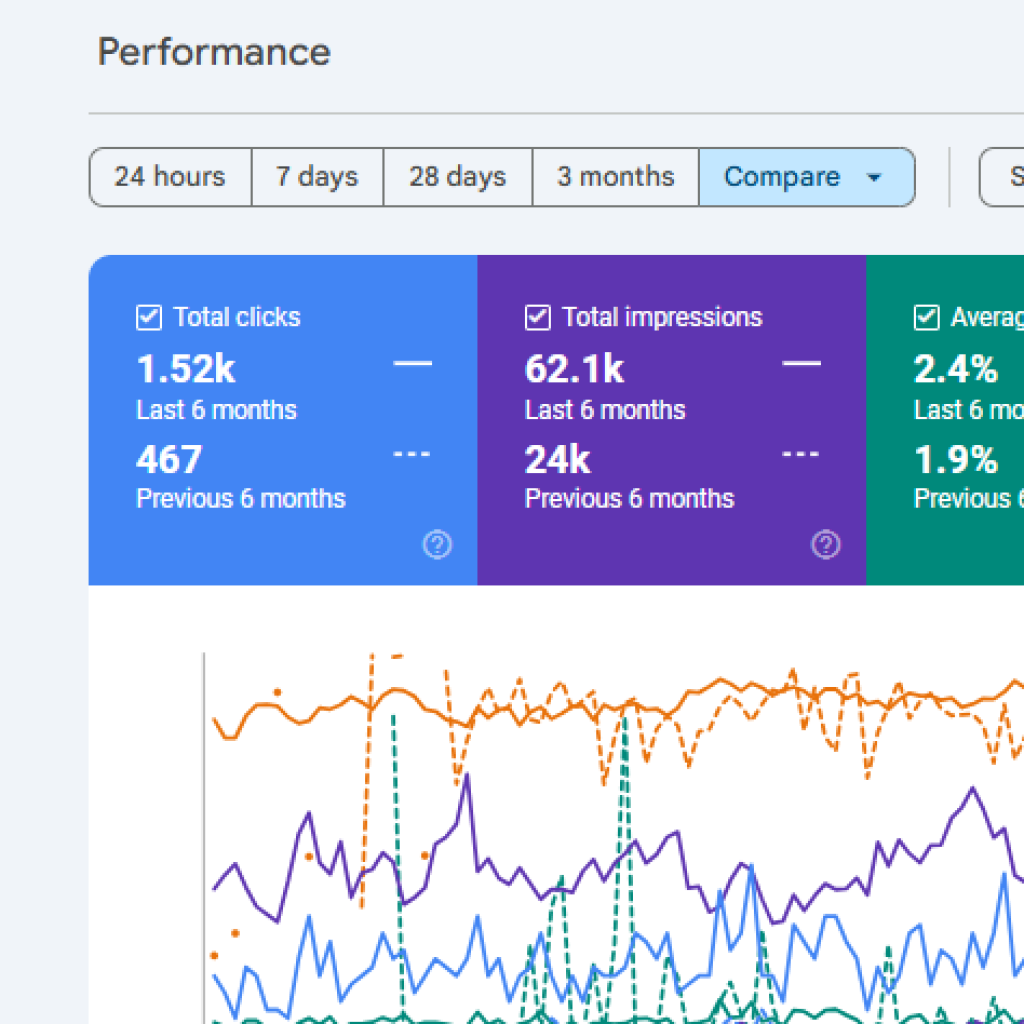Open the Compare dropdown arrow
The image size is (1024, 1024).
click(874, 177)
